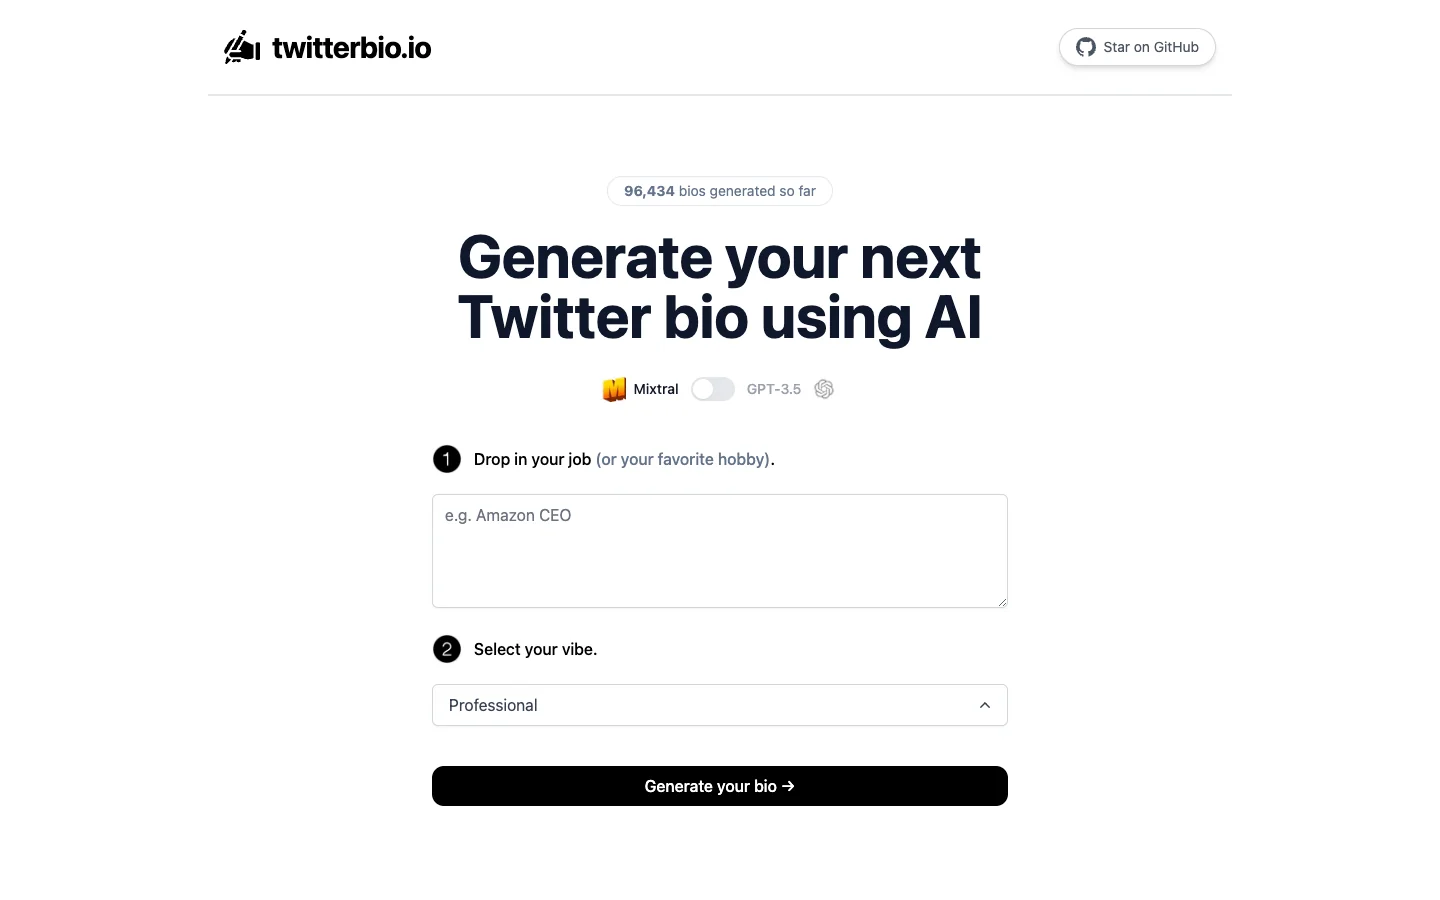The image size is (1440, 900).
Task: Click the OpenAI logo next to GPT-3.5
Action: point(824,389)
